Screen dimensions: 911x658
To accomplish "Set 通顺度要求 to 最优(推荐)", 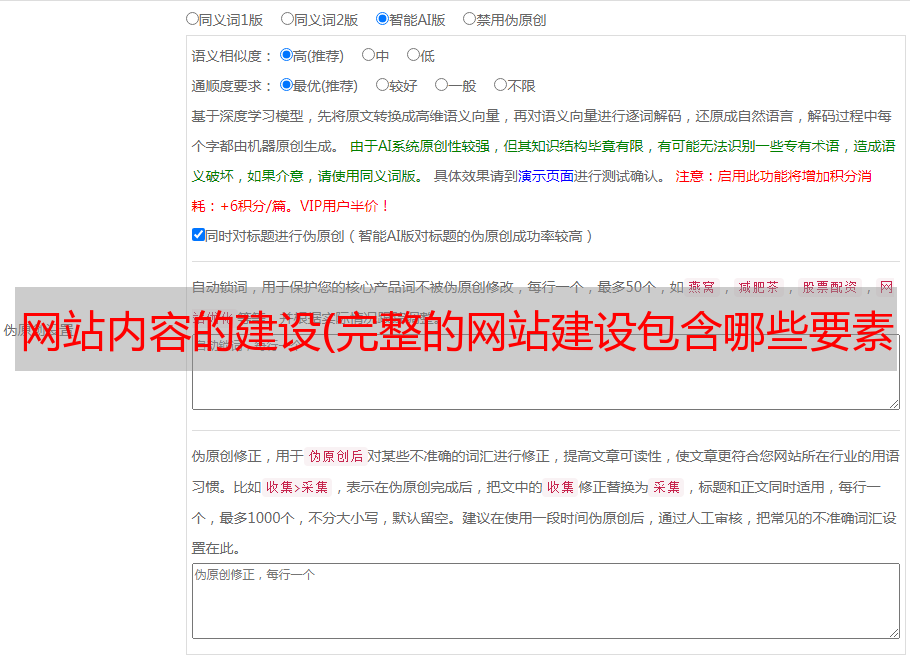I will tap(286, 85).
